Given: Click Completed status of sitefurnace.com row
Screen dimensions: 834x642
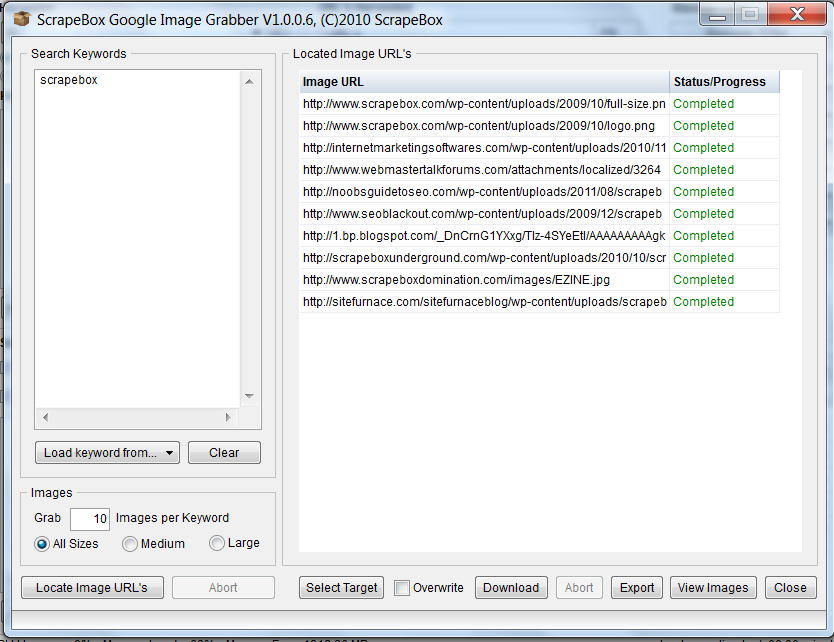Looking at the screenshot, I should (703, 302).
